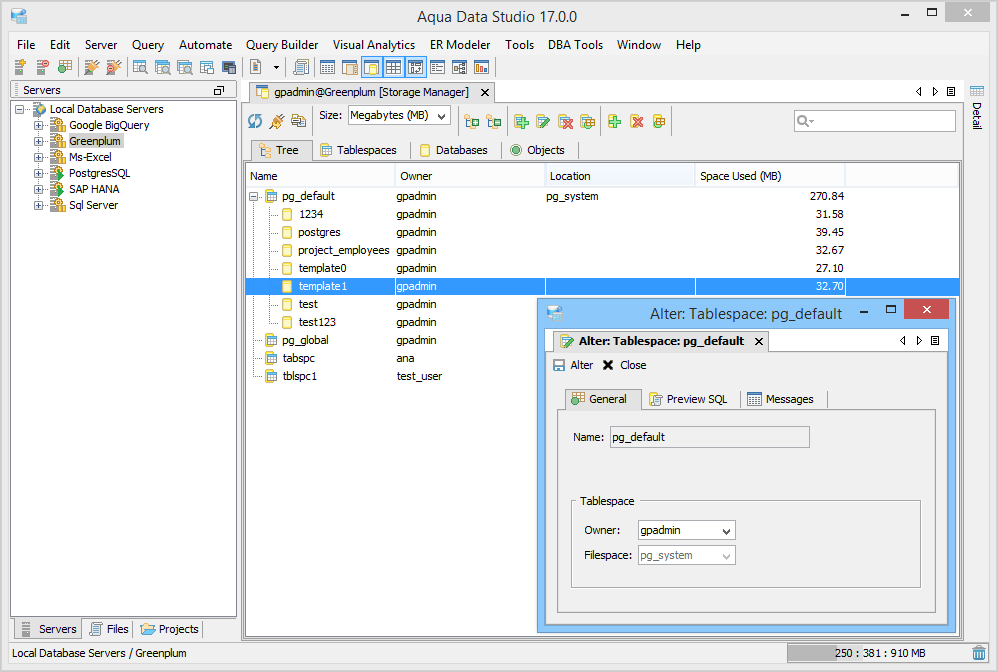
Task: Click the Close button in Alter dialog
Action: [624, 365]
